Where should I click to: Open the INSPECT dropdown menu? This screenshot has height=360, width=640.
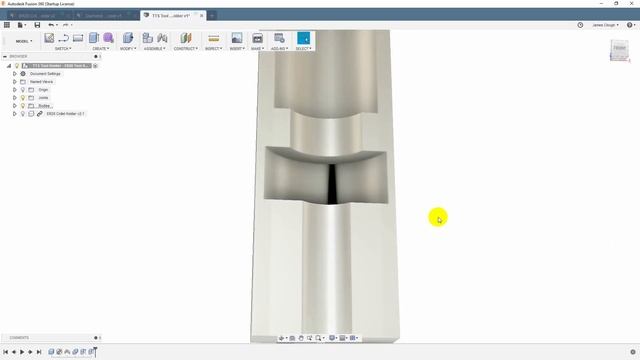coord(213,49)
